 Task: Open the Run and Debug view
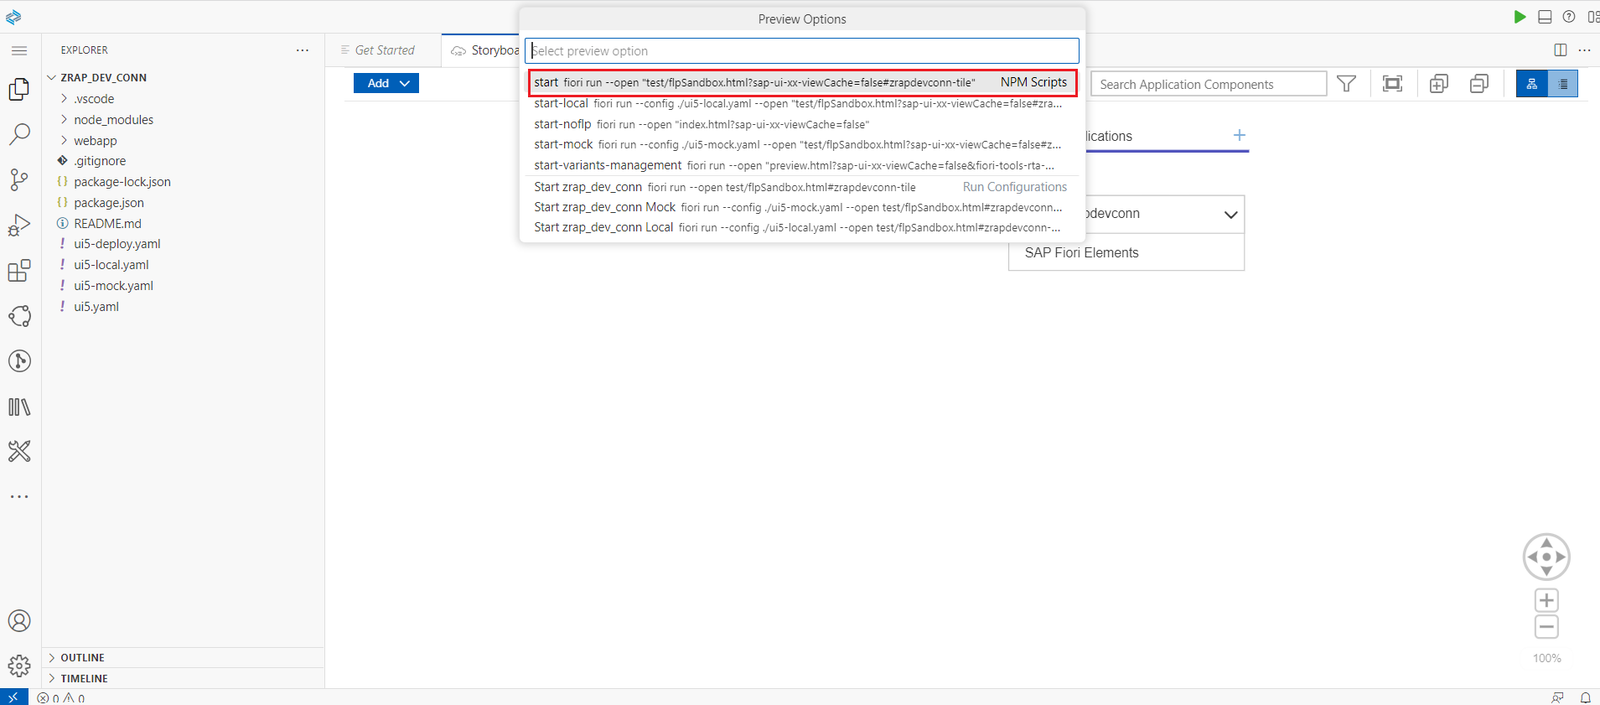tap(19, 225)
